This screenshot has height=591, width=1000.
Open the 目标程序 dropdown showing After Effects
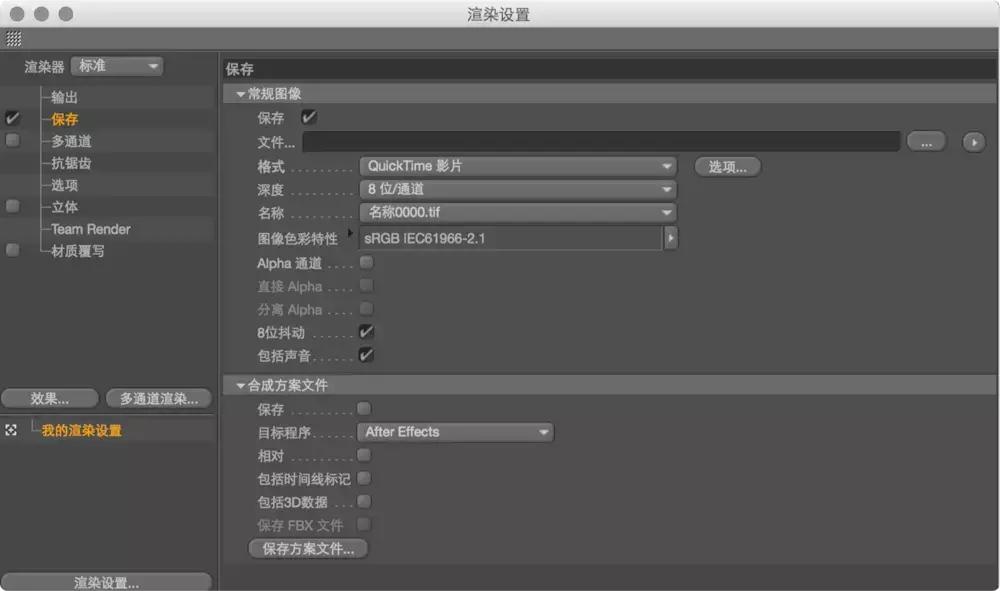point(455,432)
